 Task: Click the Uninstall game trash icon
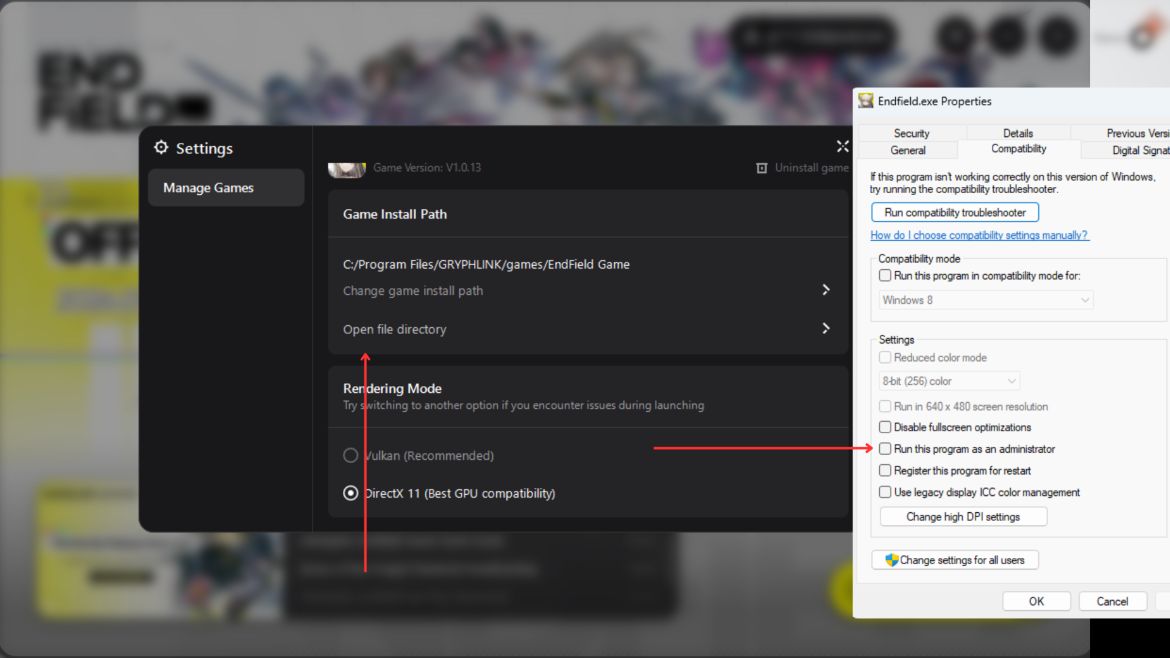pyautogui.click(x=762, y=168)
